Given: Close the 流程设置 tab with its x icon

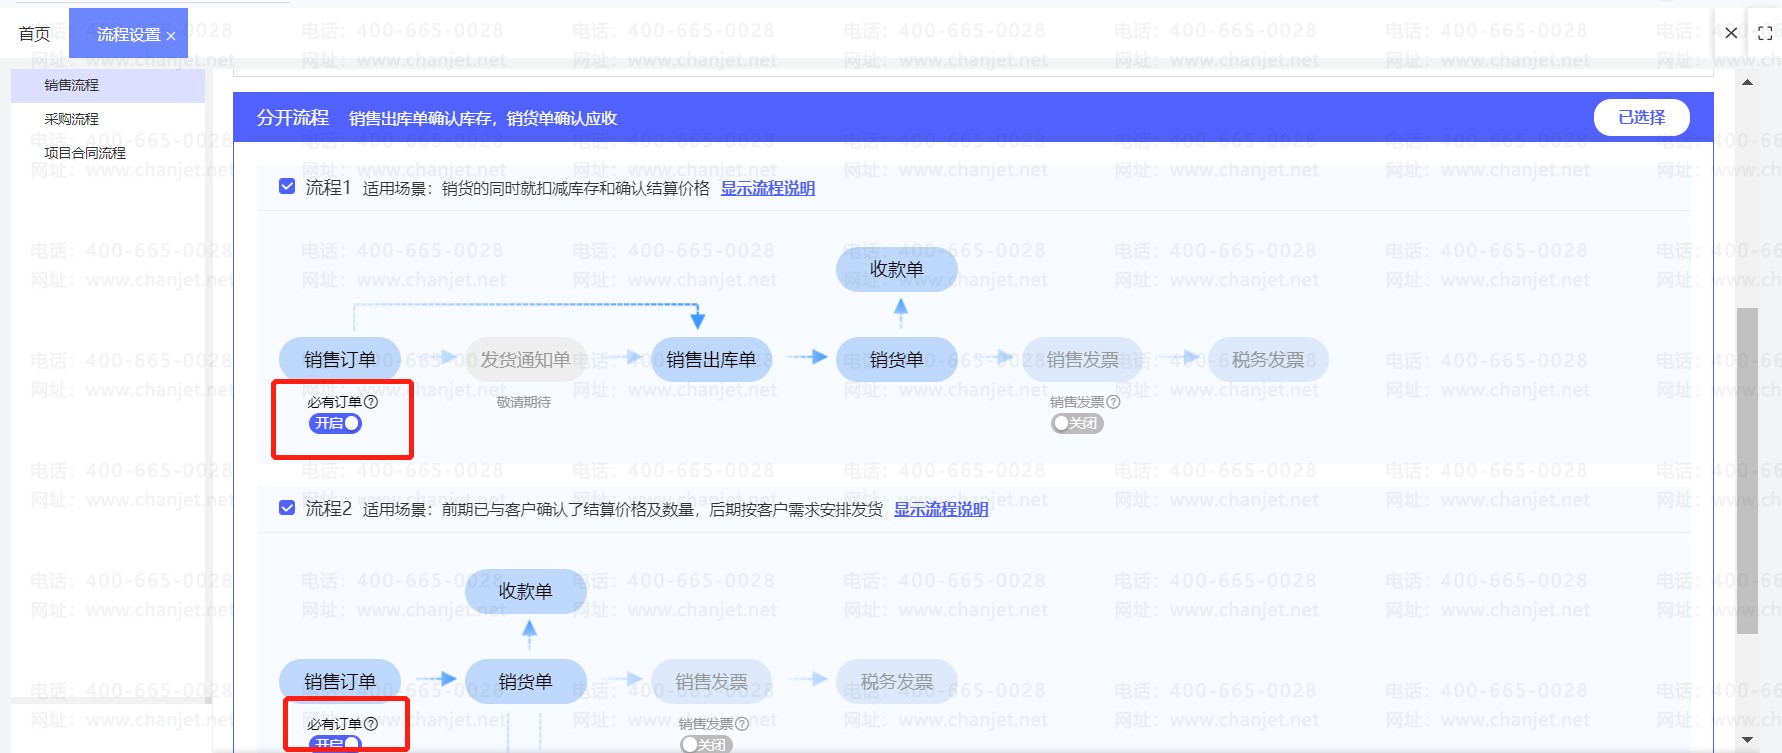Looking at the screenshot, I should tap(171, 36).
